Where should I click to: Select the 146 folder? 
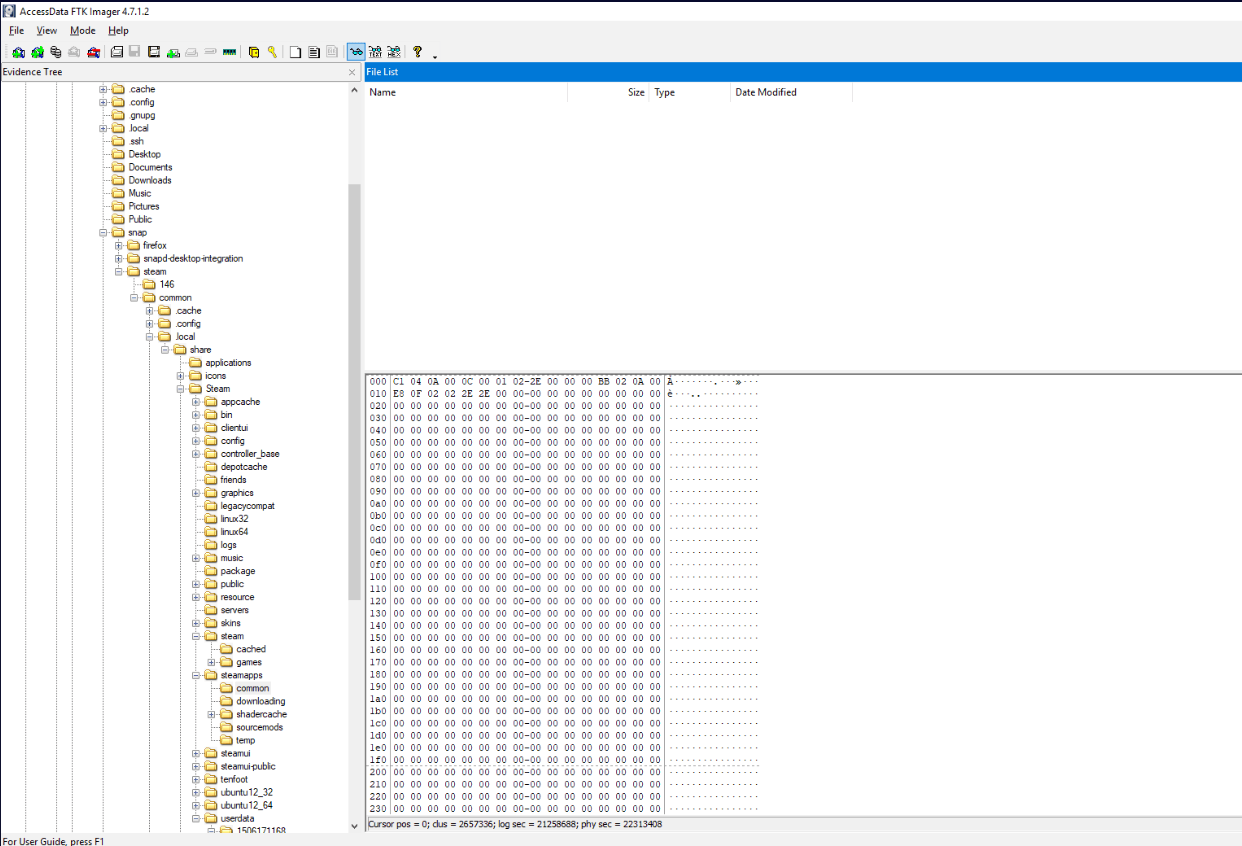point(166,284)
